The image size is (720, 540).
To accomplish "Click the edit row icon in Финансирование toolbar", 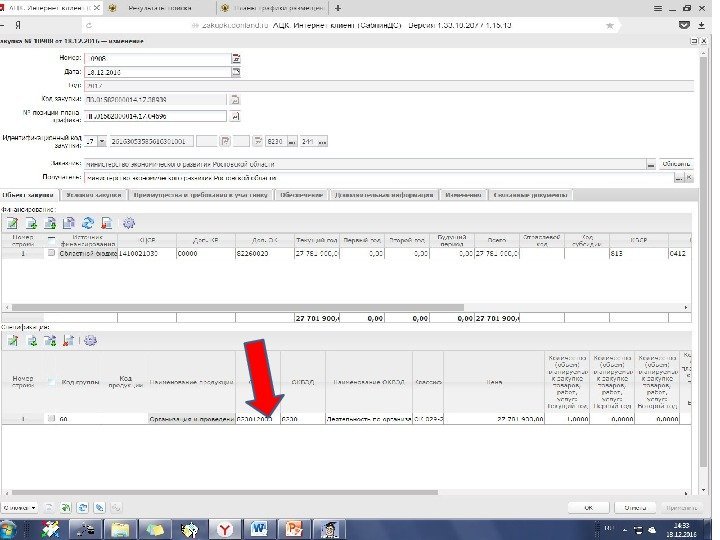I will click(13, 223).
